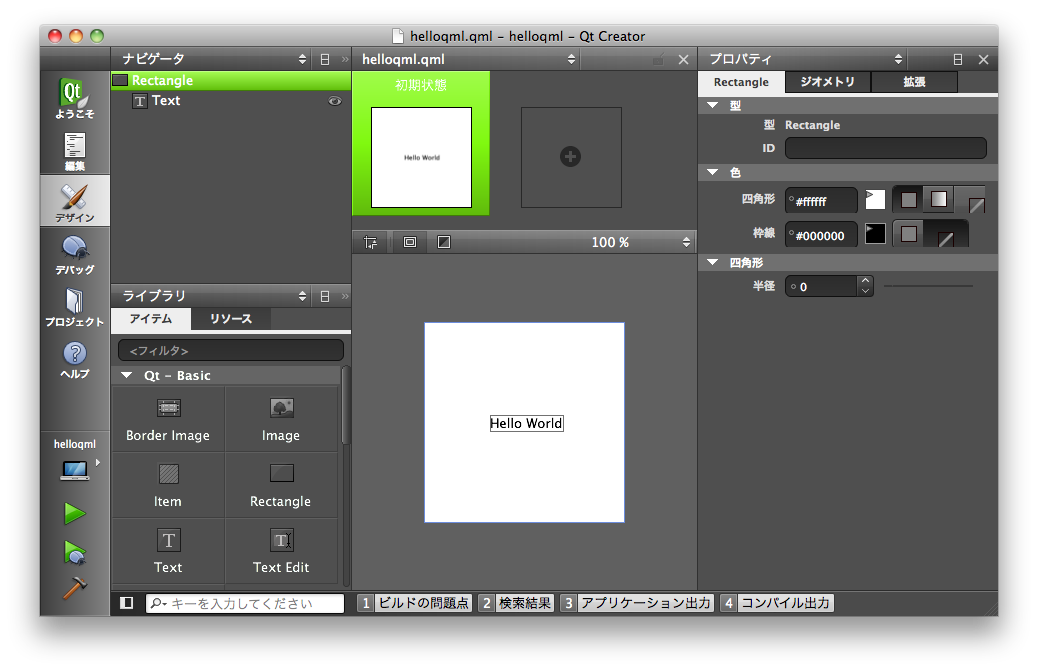
Task: Open デバッグ (Debug) mode in sidebar
Action: click(75, 254)
